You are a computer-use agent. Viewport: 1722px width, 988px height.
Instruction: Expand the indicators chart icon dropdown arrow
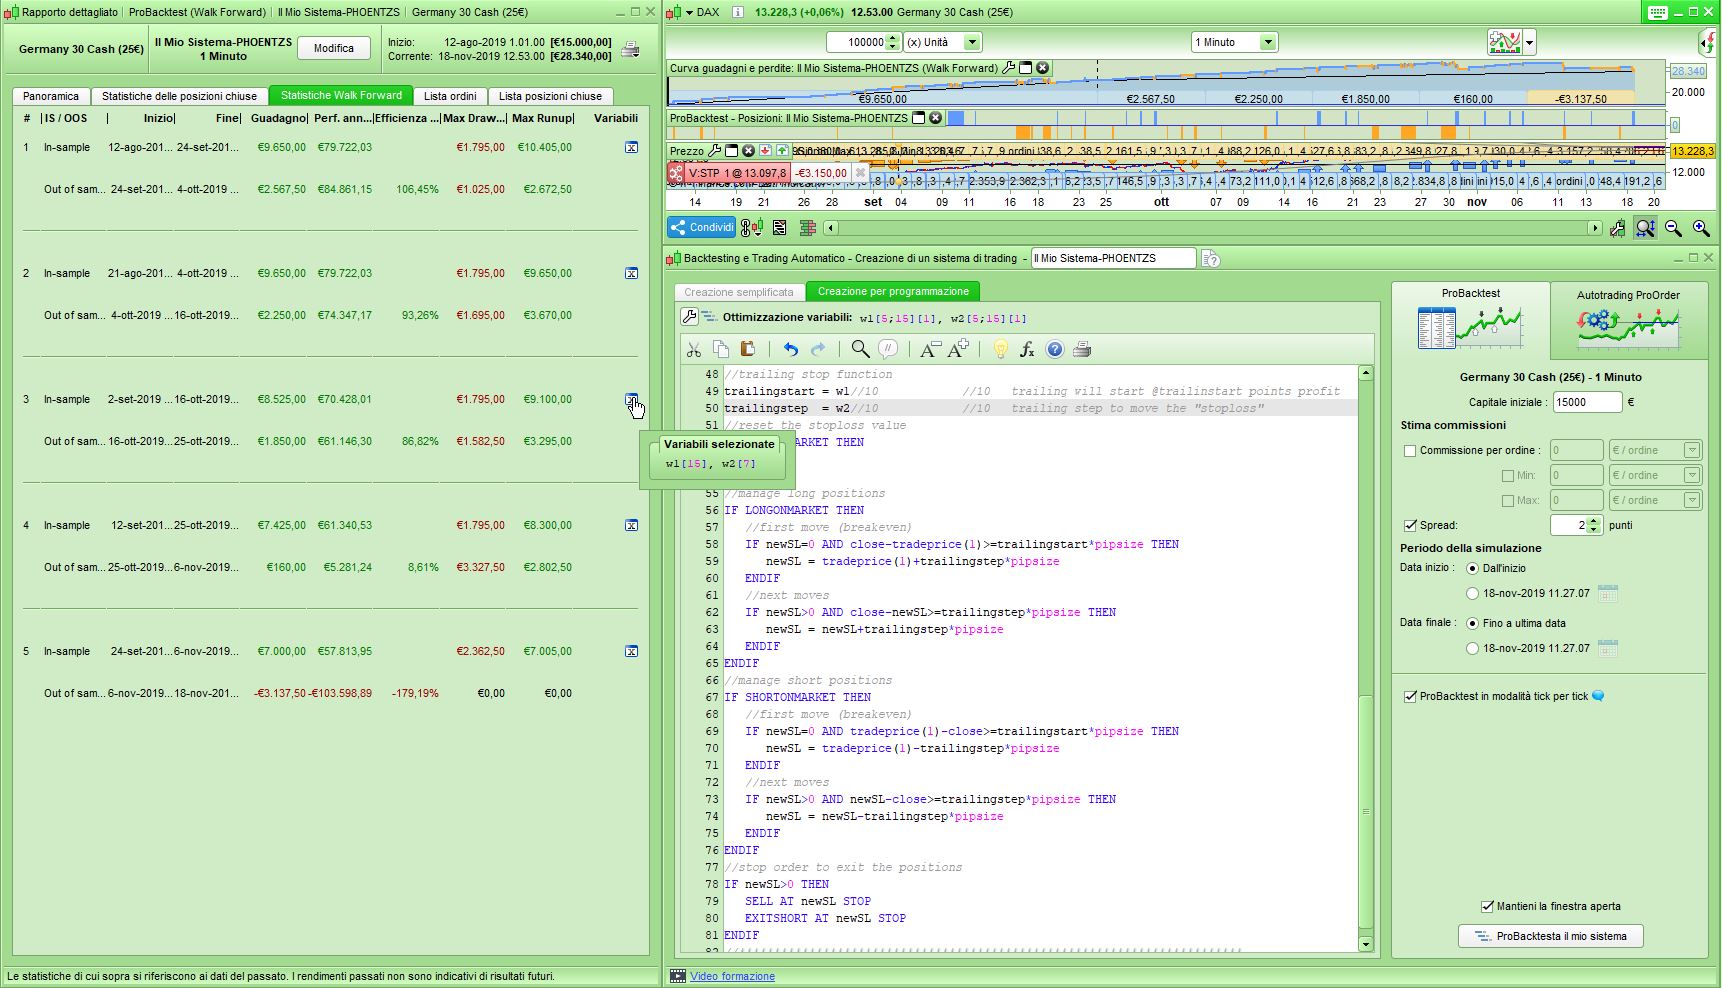click(1529, 43)
